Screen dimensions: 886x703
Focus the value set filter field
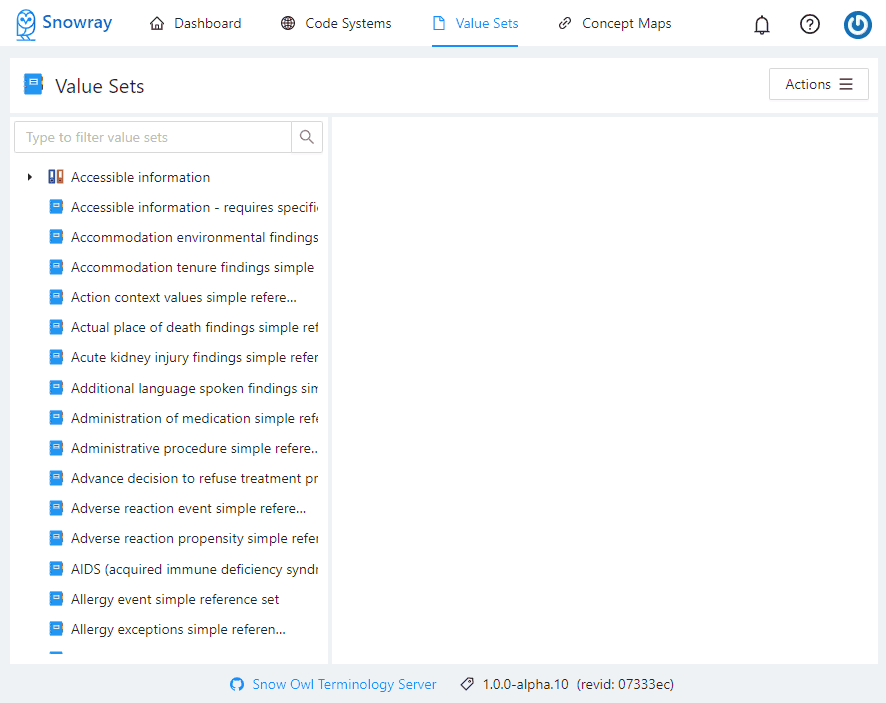pyautogui.click(x=153, y=137)
